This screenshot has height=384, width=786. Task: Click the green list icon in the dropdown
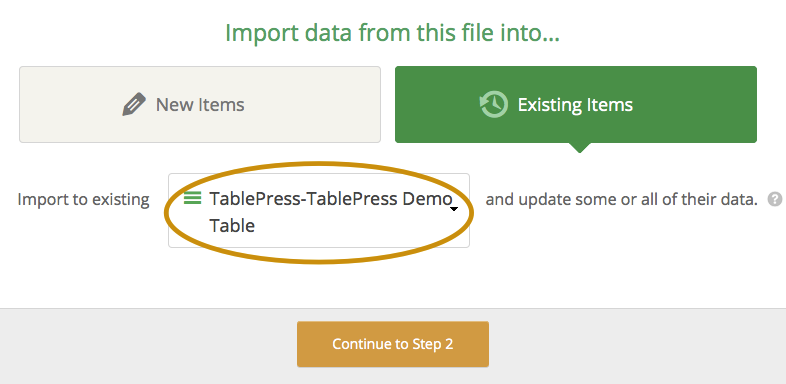192,198
